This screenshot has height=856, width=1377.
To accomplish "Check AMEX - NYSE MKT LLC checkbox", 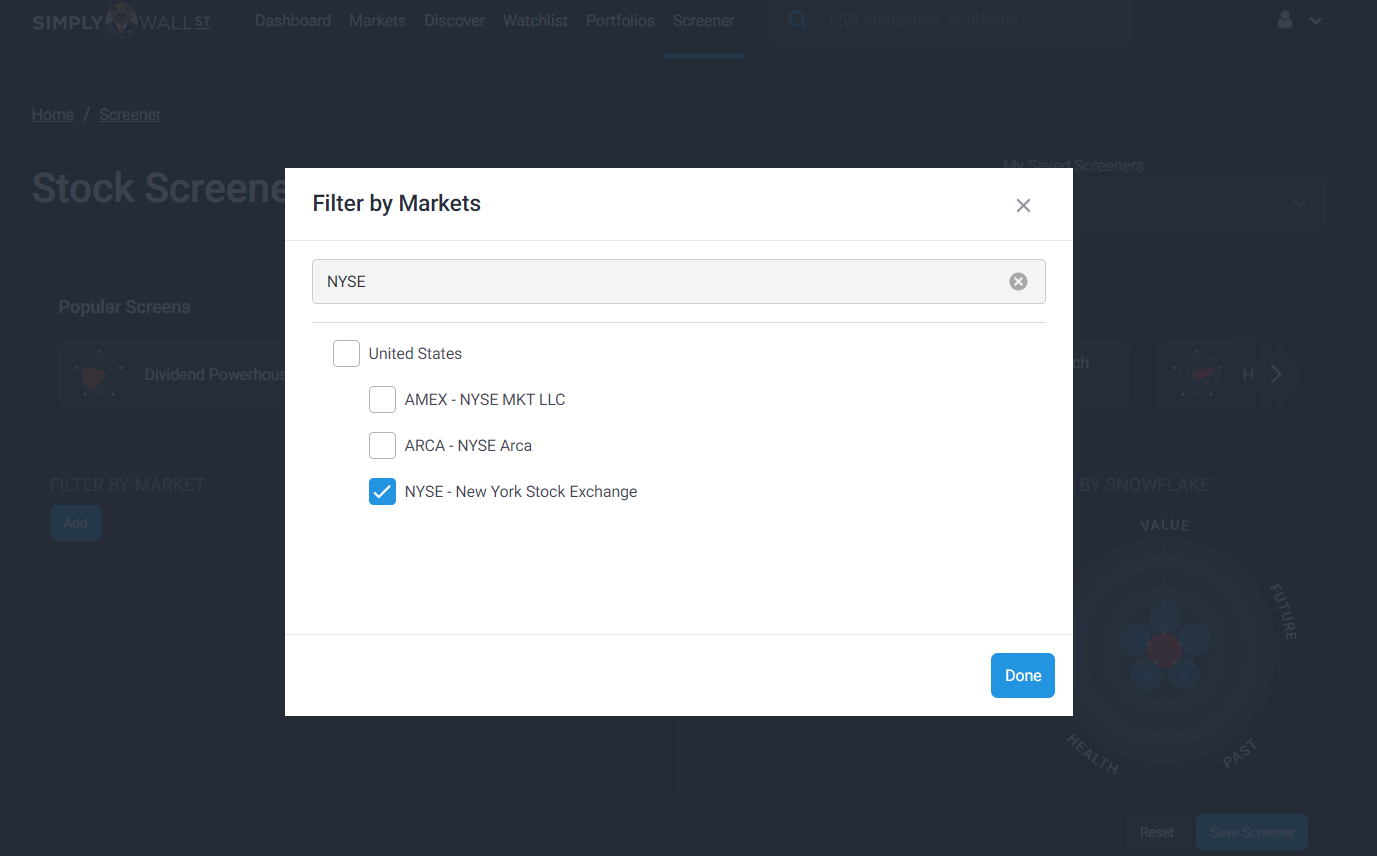I will tap(382, 400).
